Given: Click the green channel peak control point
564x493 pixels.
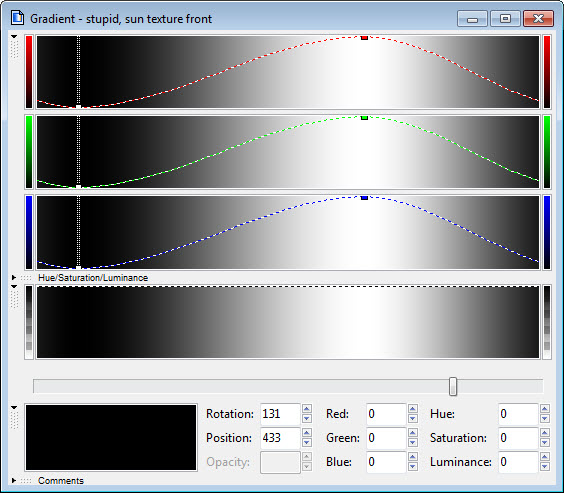Looking at the screenshot, I should point(364,118).
